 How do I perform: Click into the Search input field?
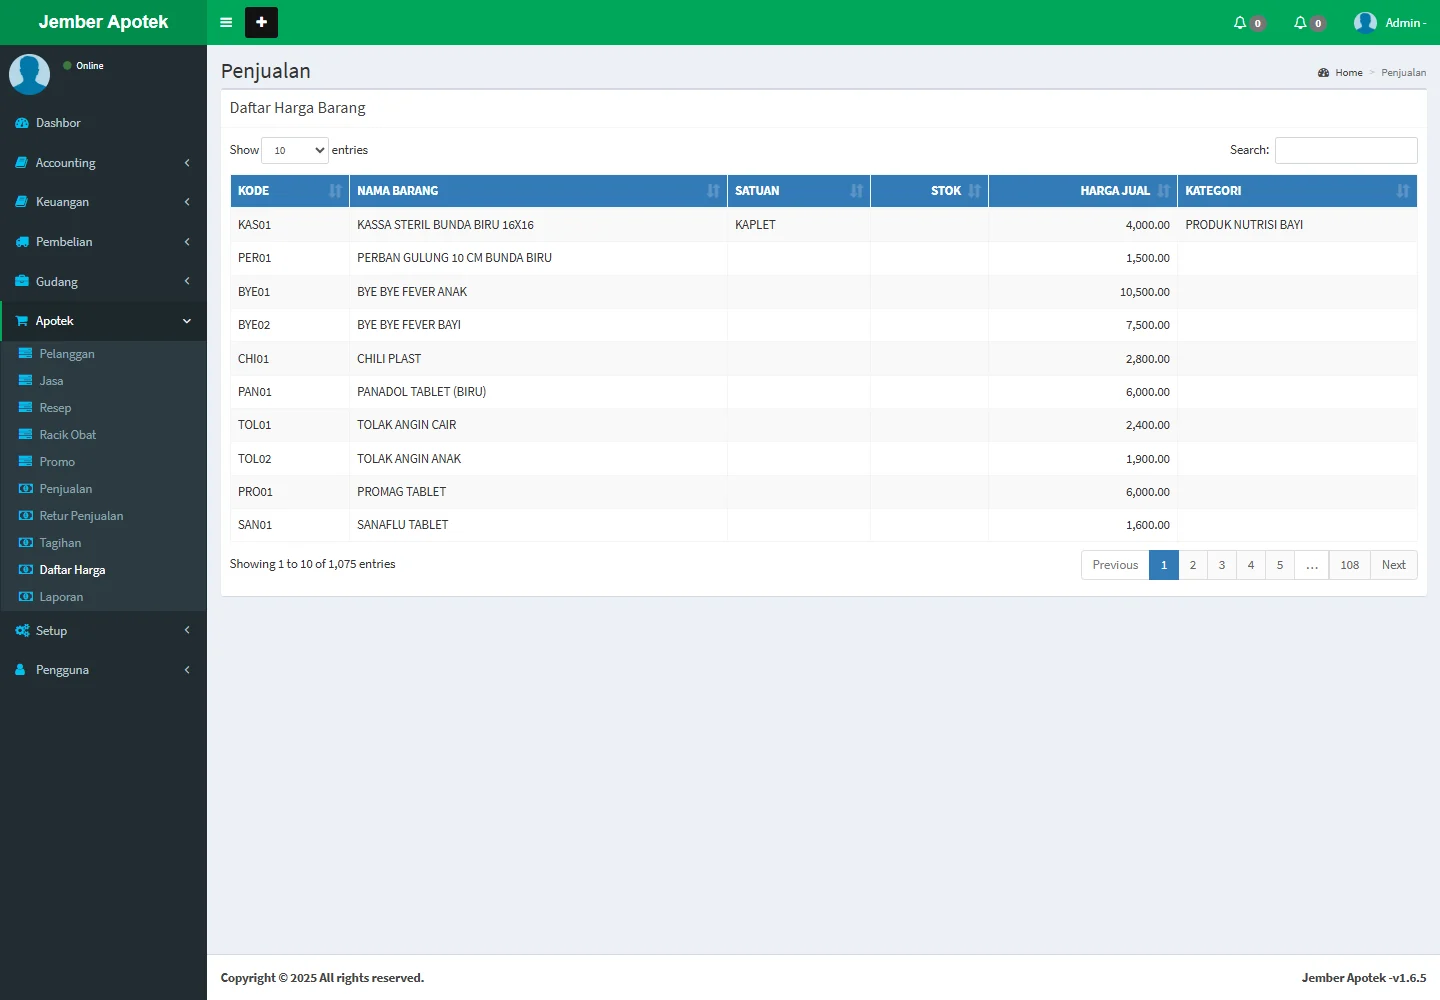click(1345, 150)
